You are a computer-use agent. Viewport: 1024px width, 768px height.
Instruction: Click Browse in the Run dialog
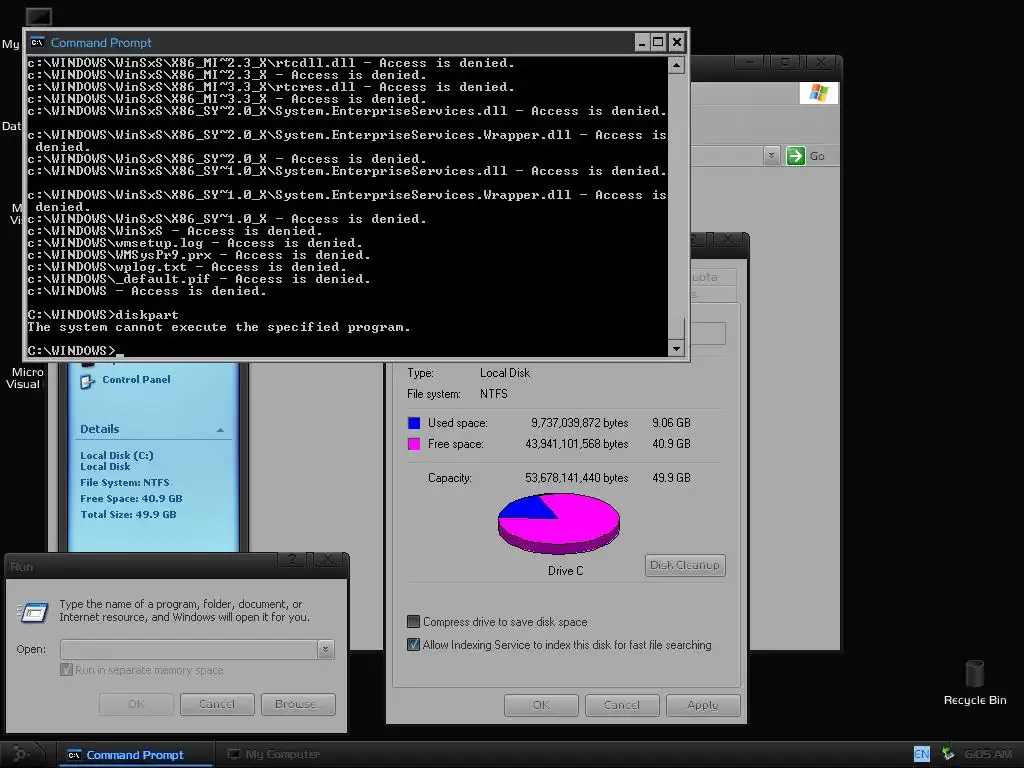pyautogui.click(x=298, y=704)
